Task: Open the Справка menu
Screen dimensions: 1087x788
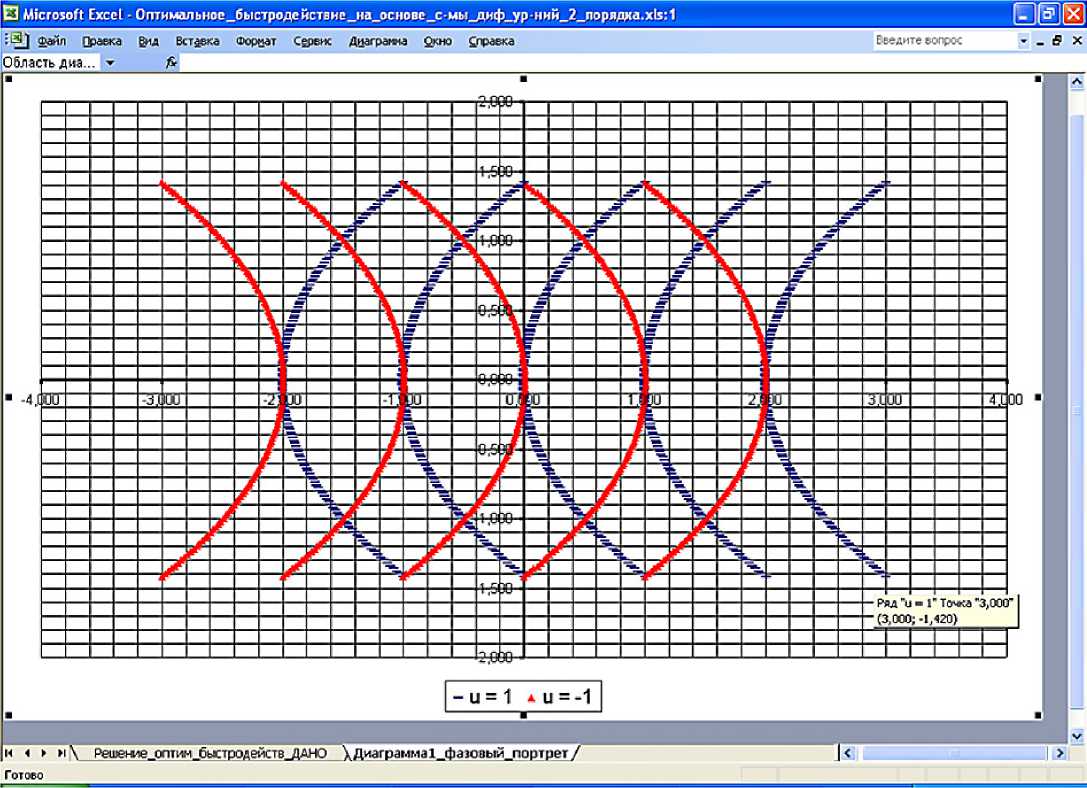Action: (491, 41)
